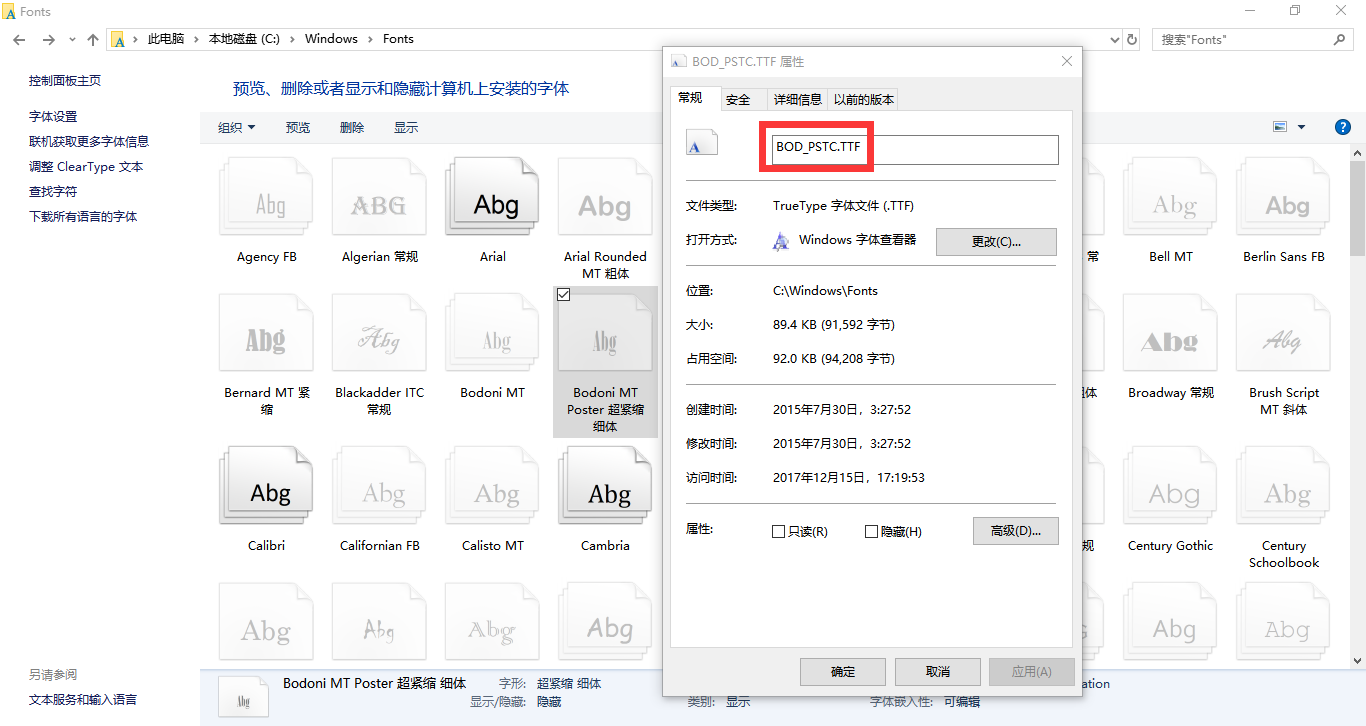
Task: Enable the 只读(R) read-only checkbox
Action: (779, 532)
